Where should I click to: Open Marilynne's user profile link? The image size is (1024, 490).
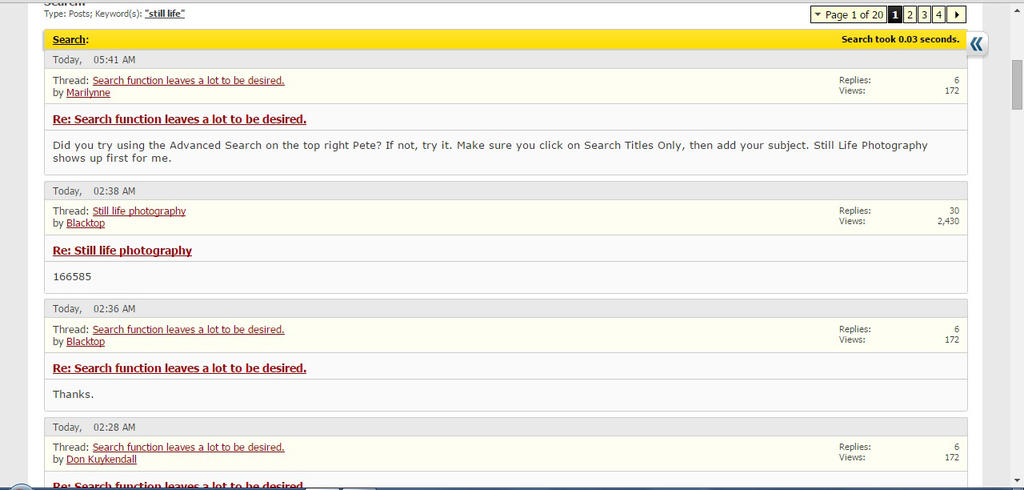tap(88, 93)
